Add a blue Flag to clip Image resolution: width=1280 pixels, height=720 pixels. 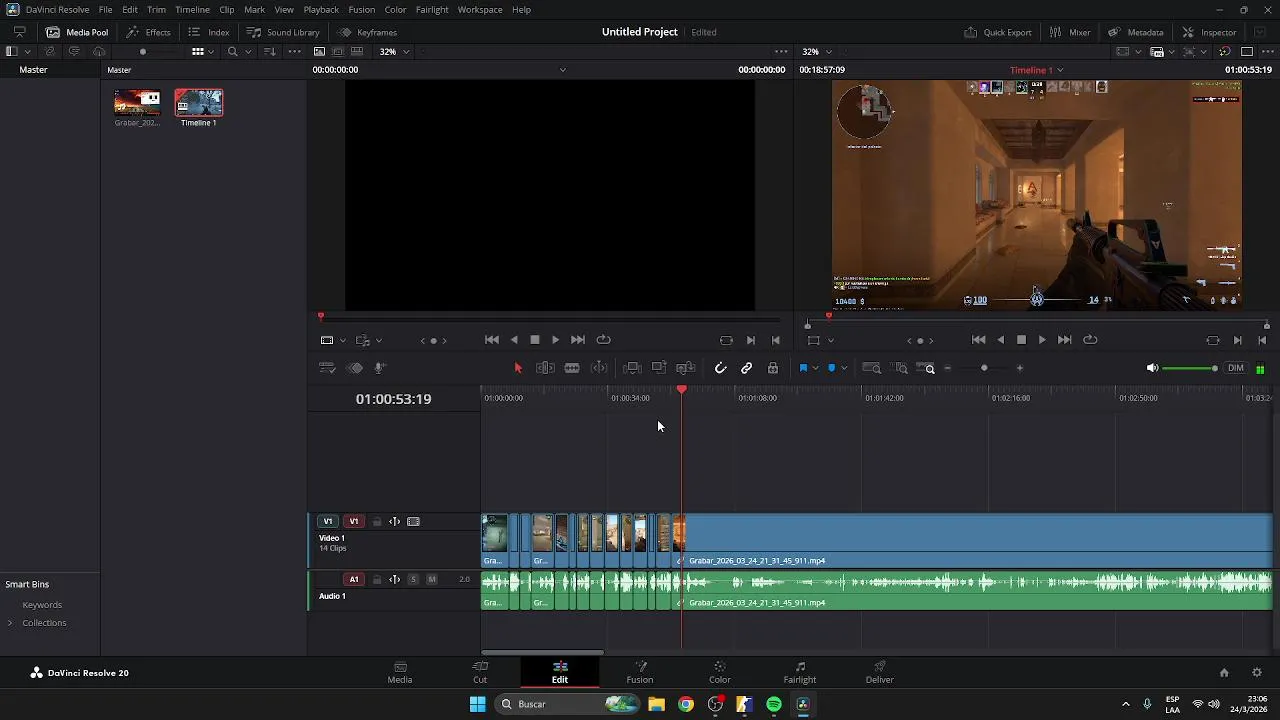(x=803, y=368)
